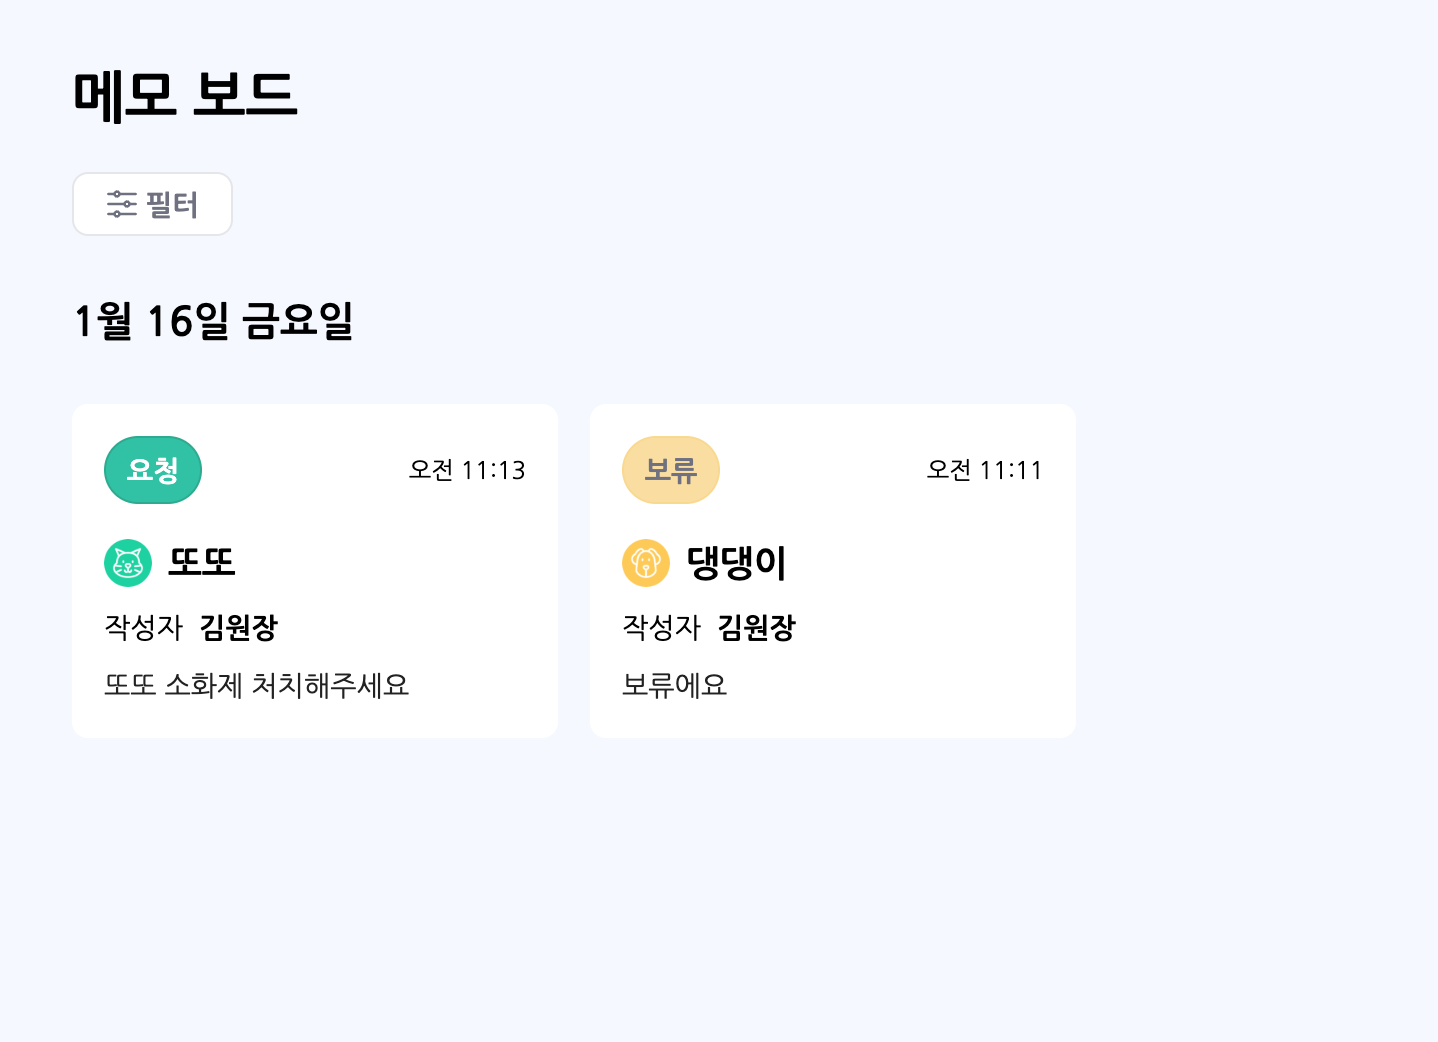Click author 김원장 on the 또또 memo
The image size is (1438, 1042).
click(x=239, y=628)
